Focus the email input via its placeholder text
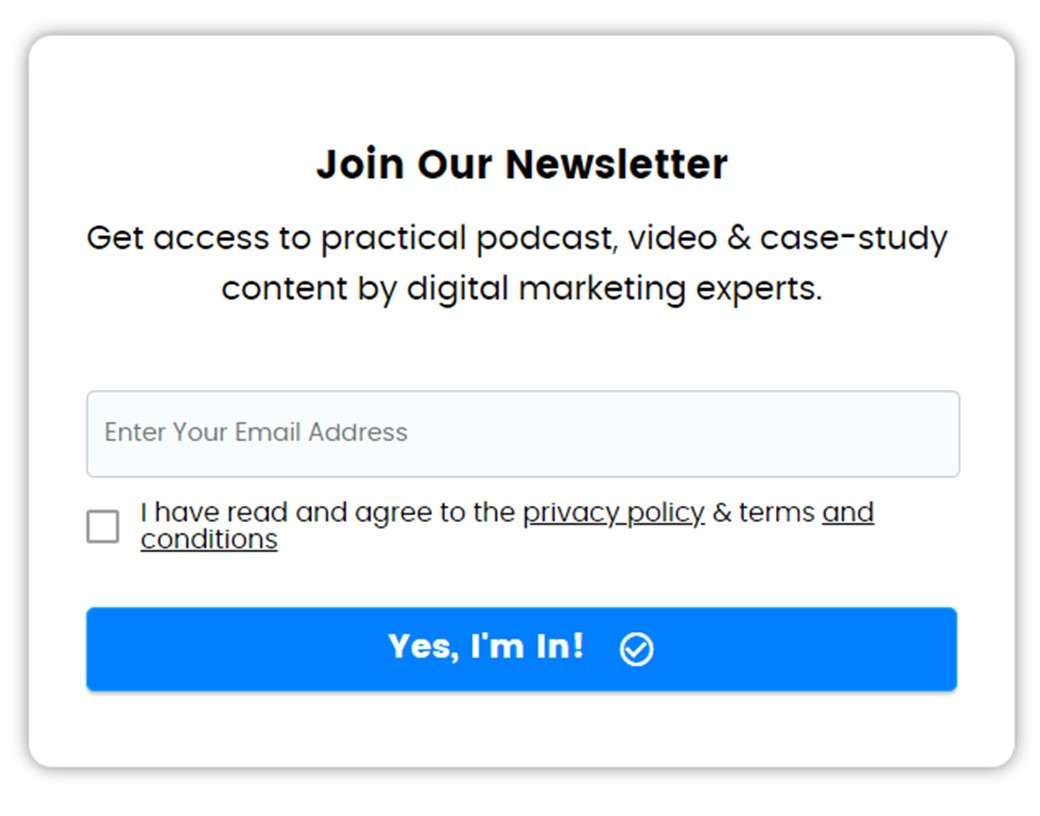Viewport: 1040px width, 816px height. [x=256, y=433]
